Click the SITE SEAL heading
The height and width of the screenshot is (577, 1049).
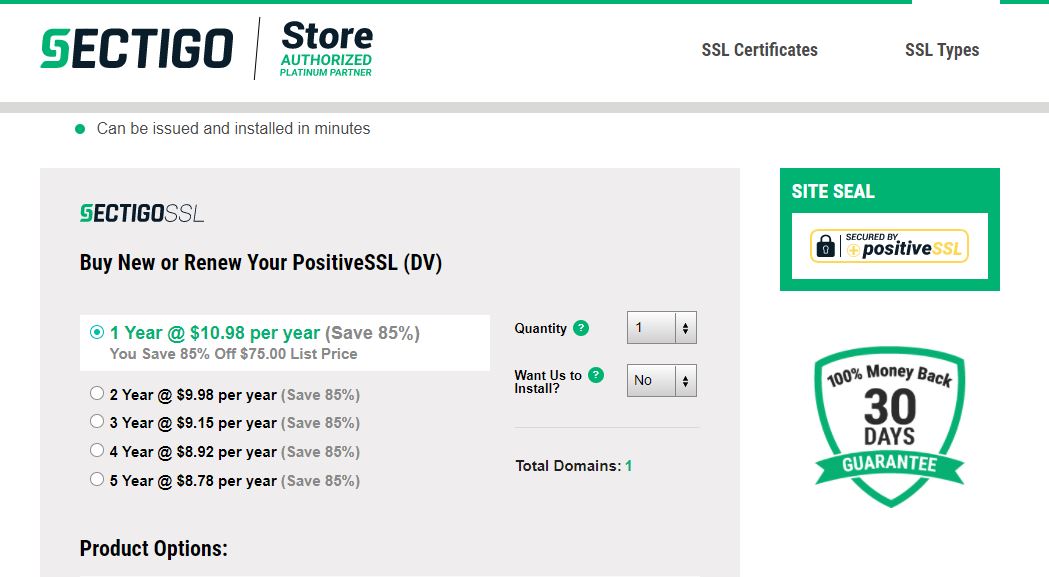pos(833,191)
